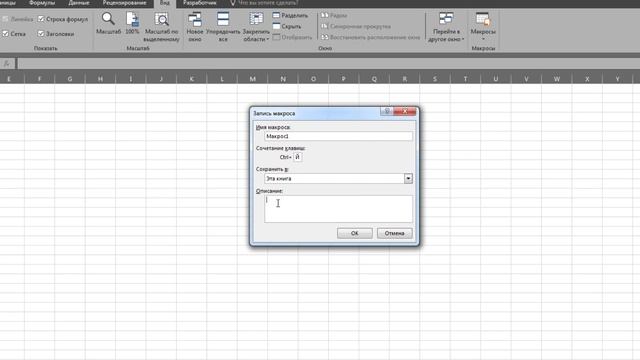Open a Новое окно window
The width and height of the screenshot is (640, 360).
click(195, 27)
